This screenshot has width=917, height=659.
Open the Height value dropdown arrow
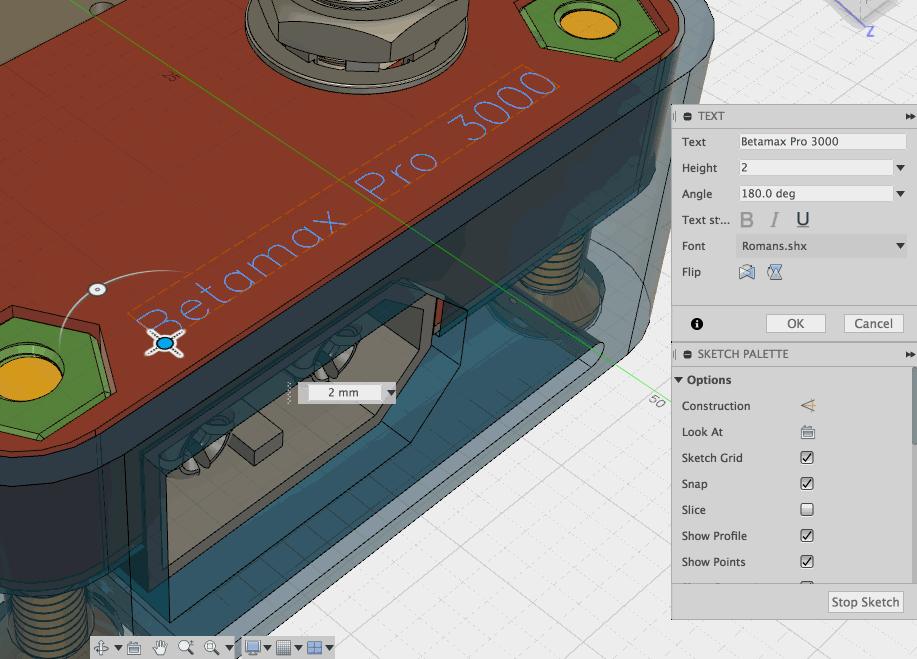click(900, 168)
